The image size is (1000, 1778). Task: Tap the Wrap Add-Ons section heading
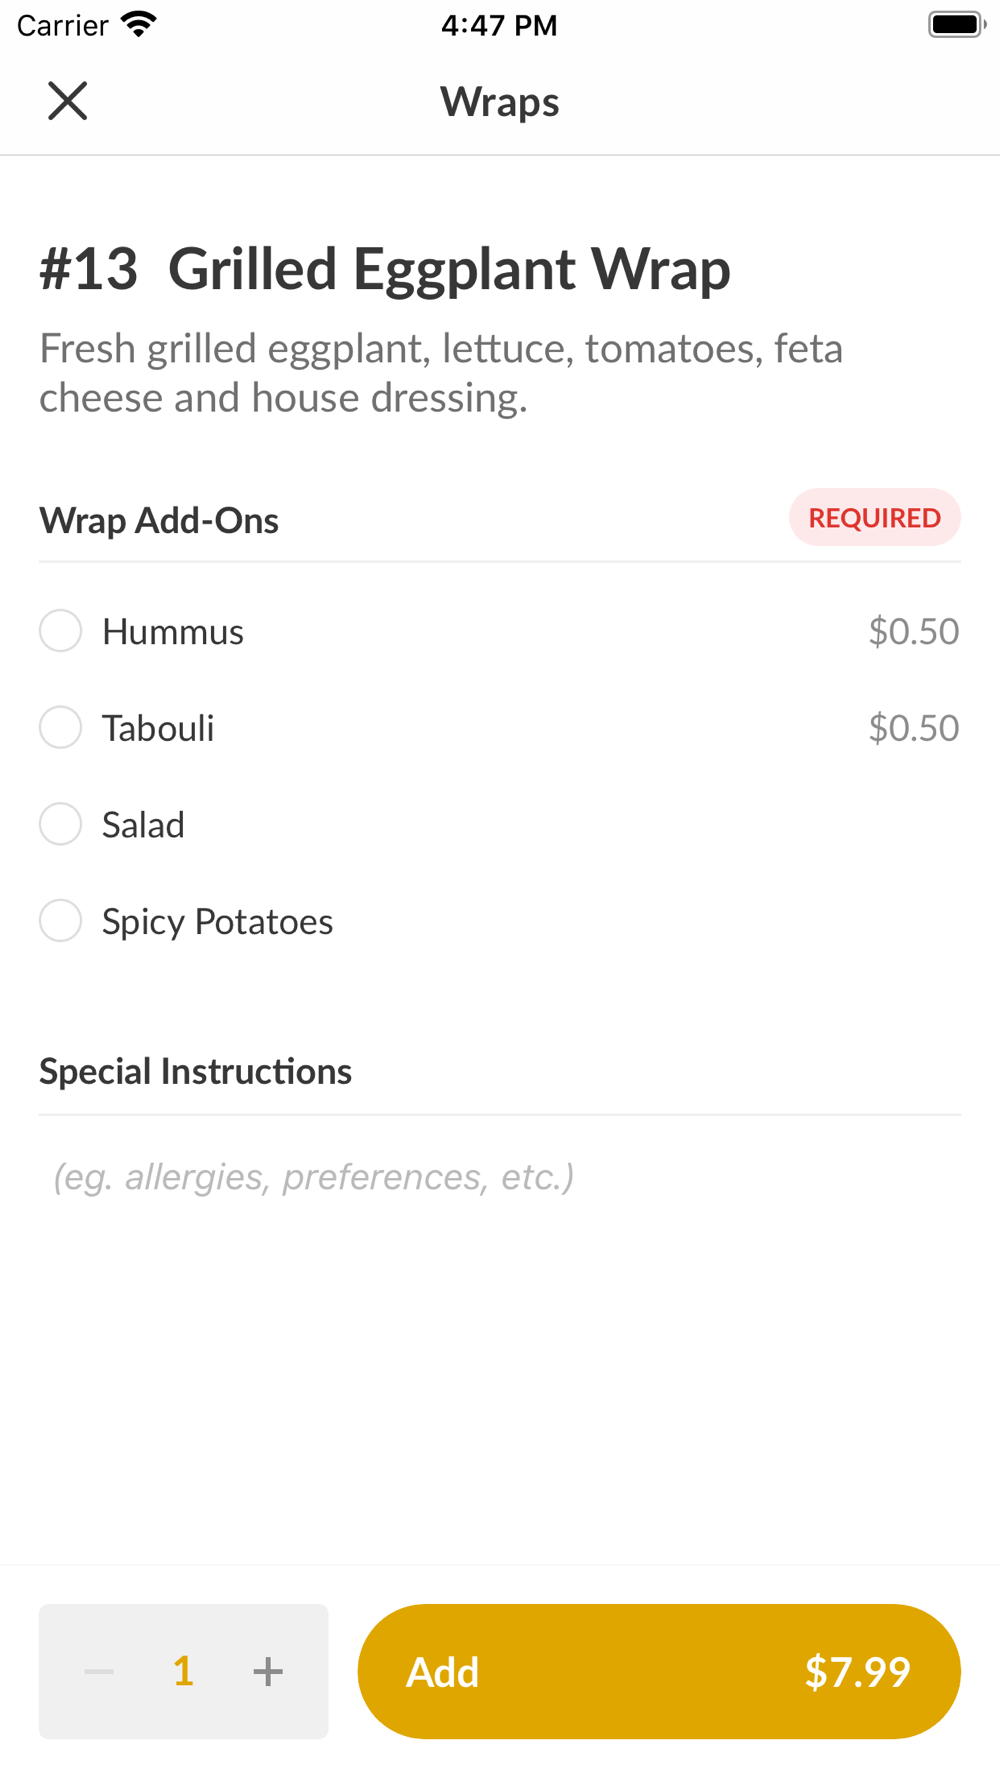159,521
